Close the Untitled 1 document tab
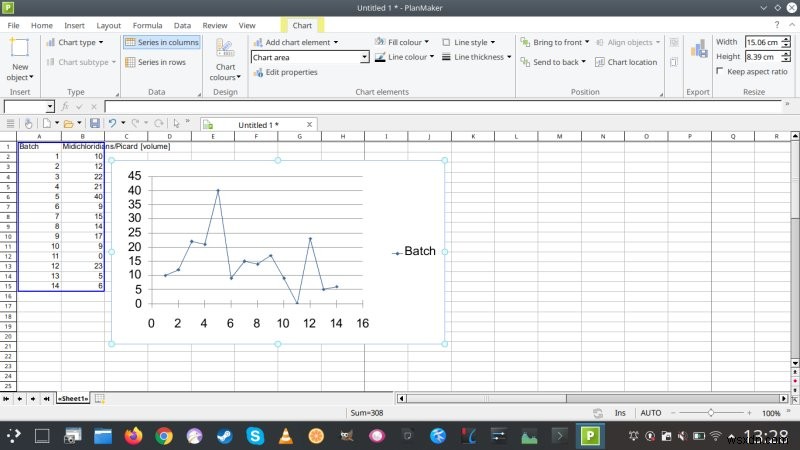 point(309,125)
